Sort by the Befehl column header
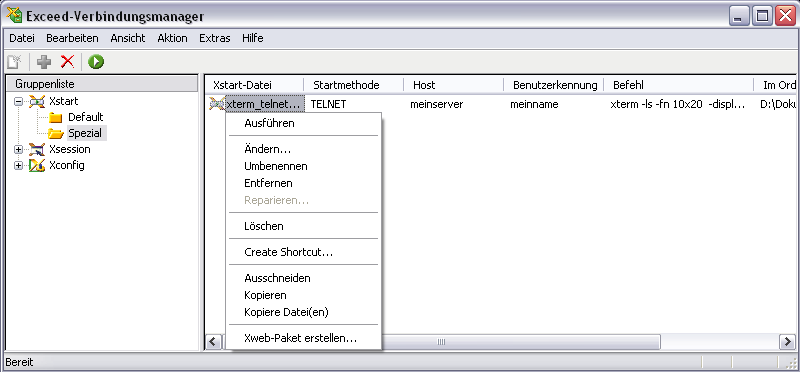This screenshot has width=800, height=372. [679, 85]
